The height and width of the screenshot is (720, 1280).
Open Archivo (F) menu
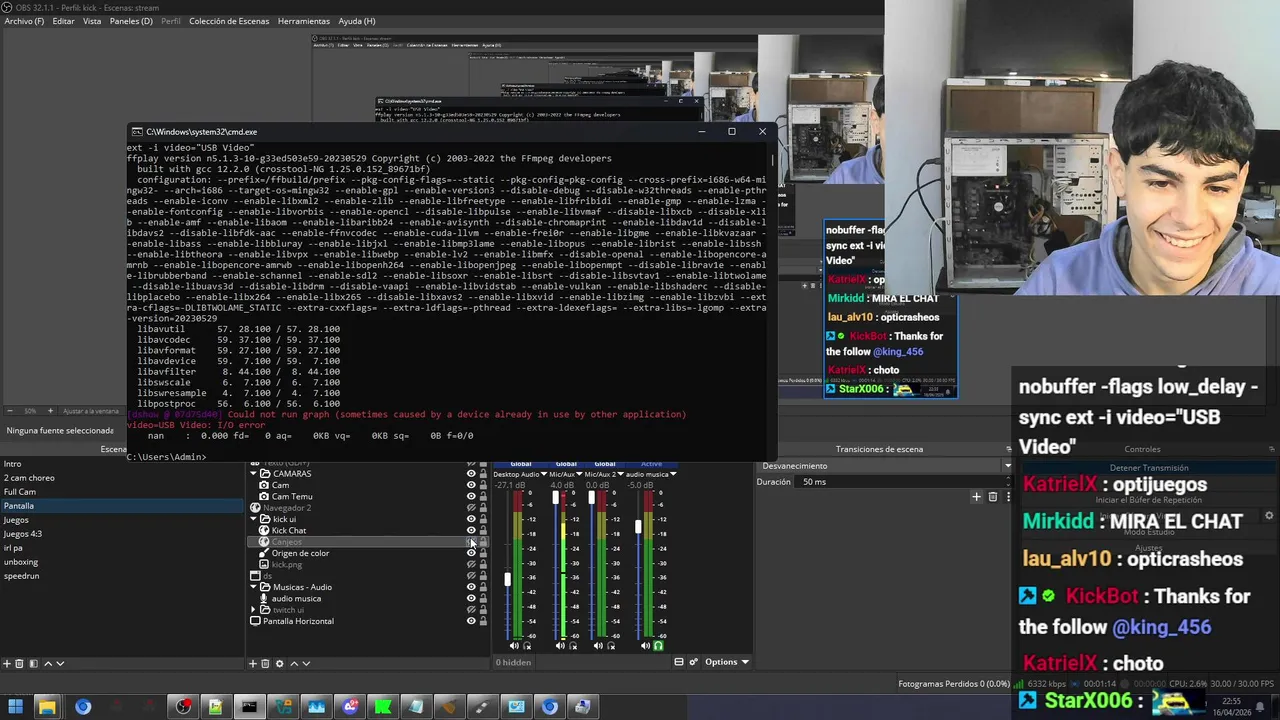(24, 21)
